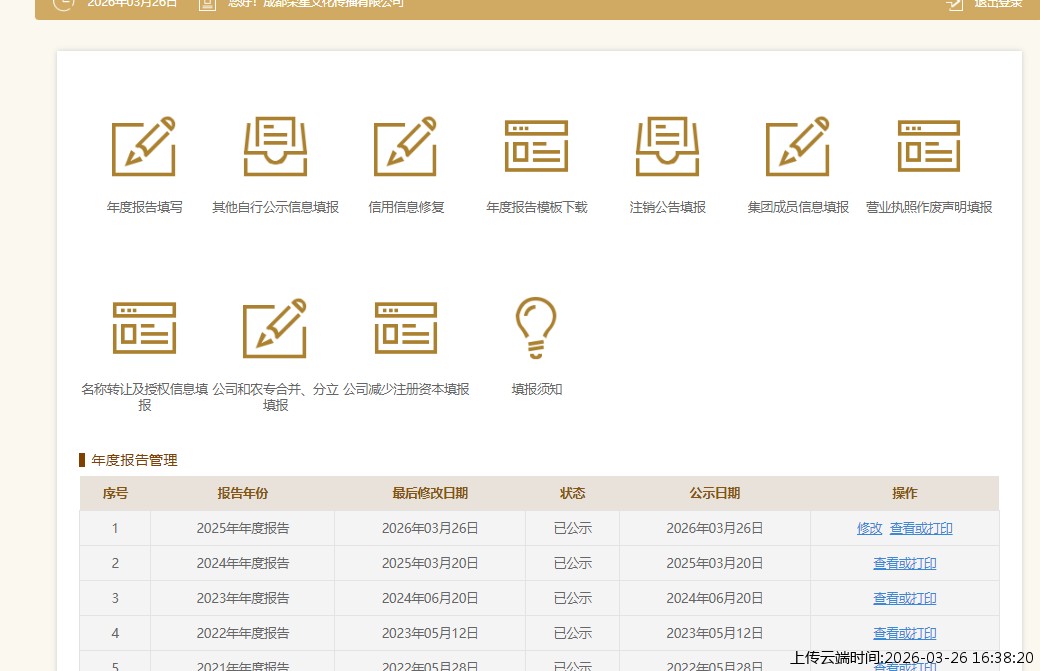Click 查看或打印 for the 2024年年度报告
This screenshot has height=671, width=1040.
click(x=904, y=563)
